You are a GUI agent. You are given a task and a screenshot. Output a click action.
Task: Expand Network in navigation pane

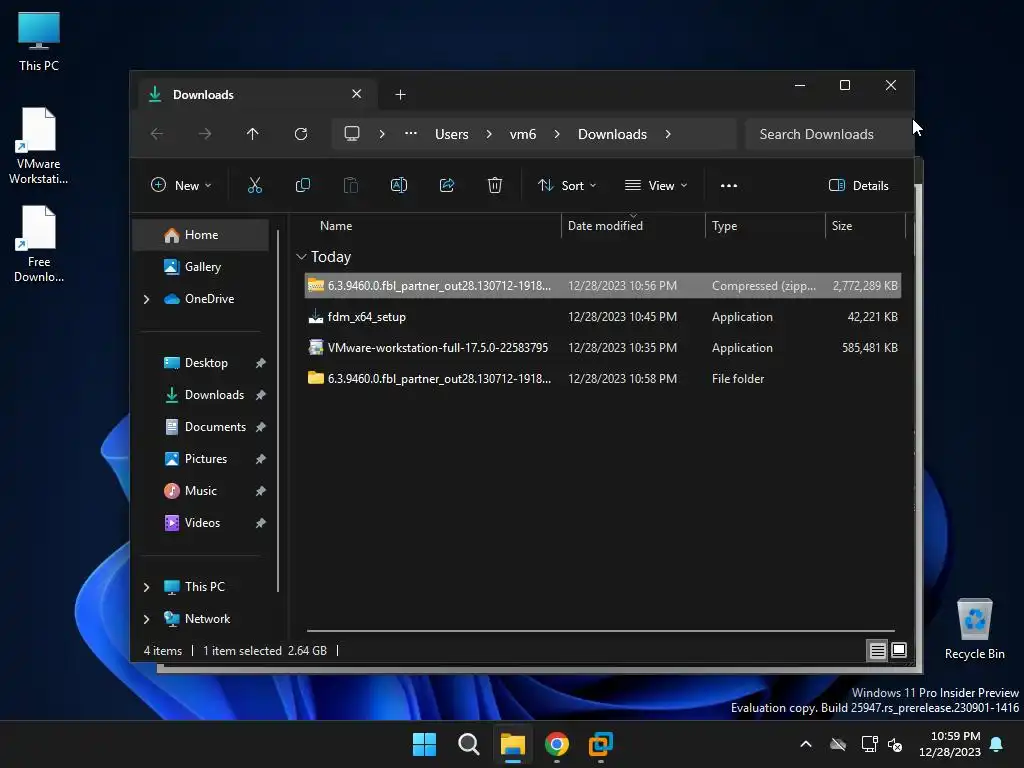146,619
